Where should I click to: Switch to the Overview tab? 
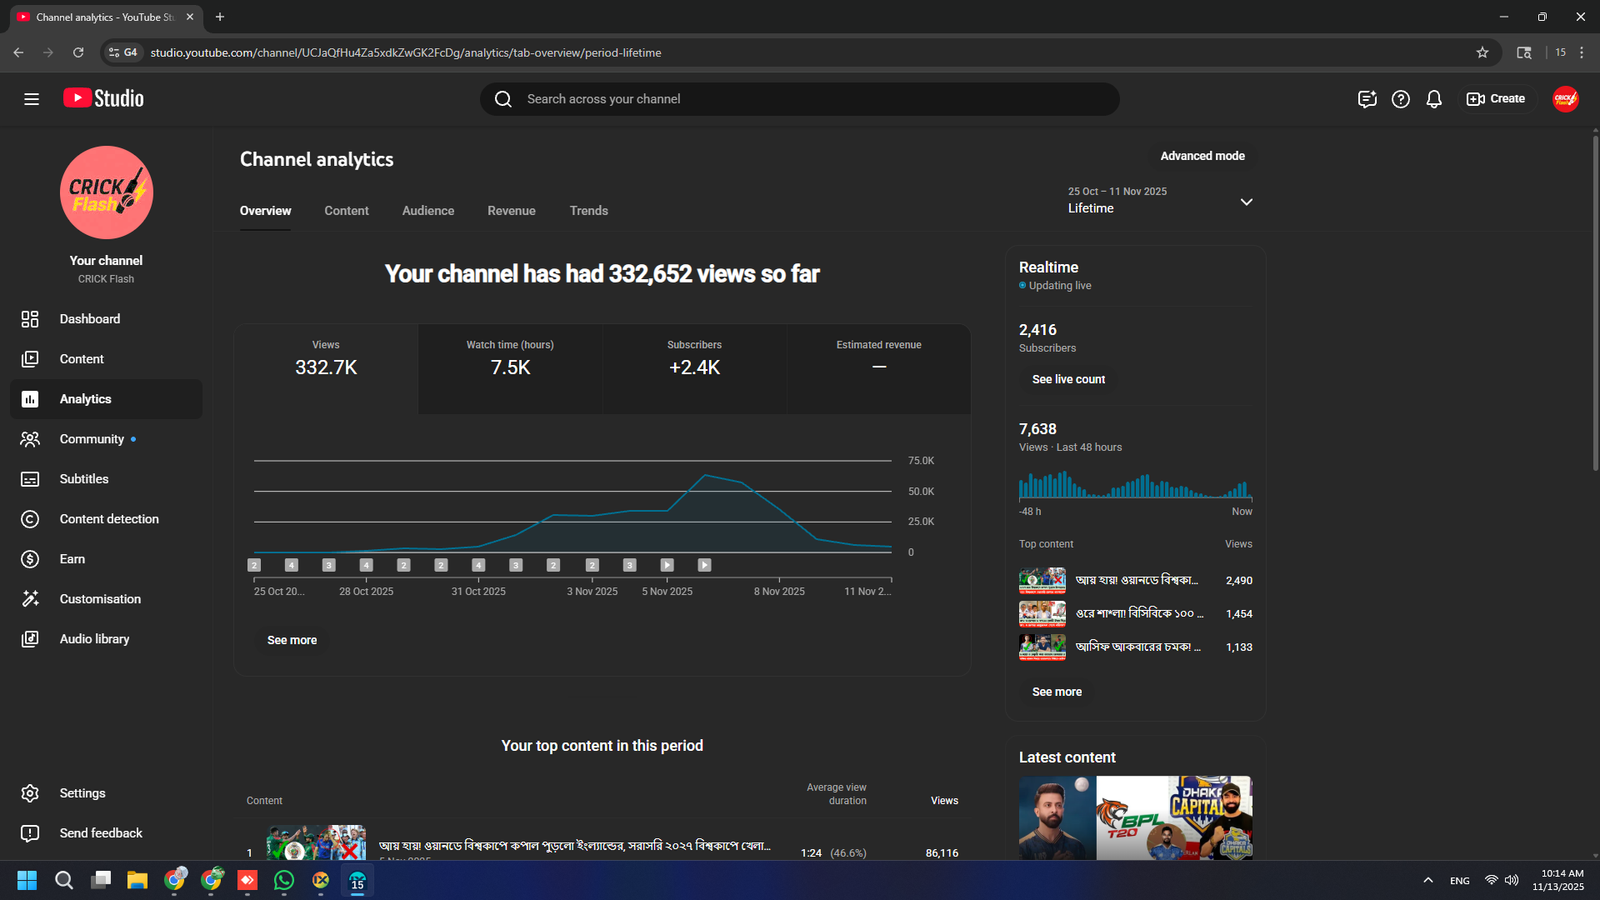(x=265, y=211)
